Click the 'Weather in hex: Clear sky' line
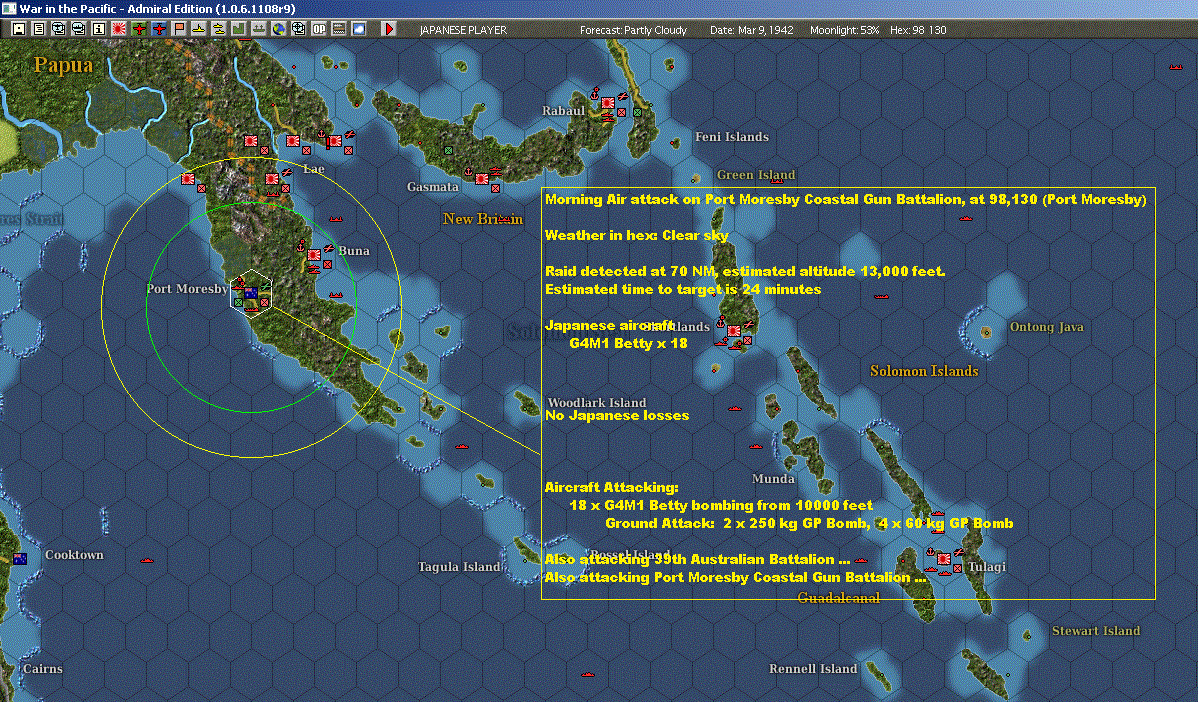Viewport: 1198px width, 702px height. 636,235
